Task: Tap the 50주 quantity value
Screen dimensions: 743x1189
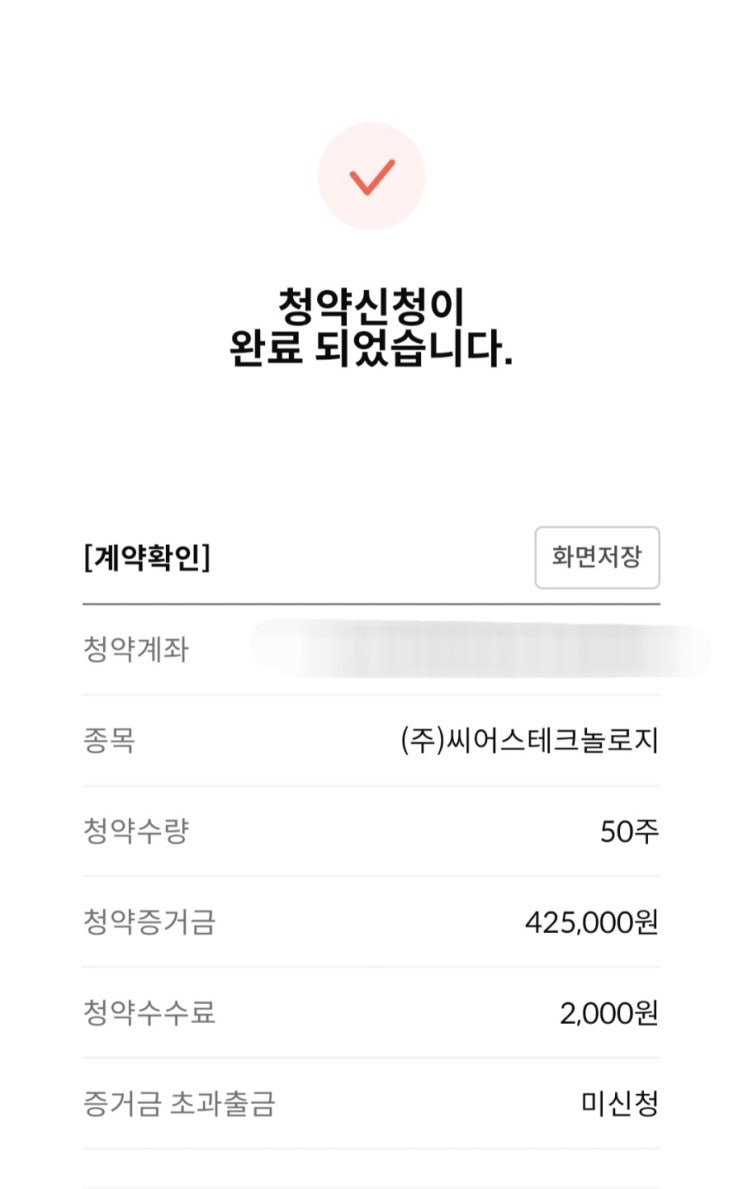Action: [x=629, y=831]
